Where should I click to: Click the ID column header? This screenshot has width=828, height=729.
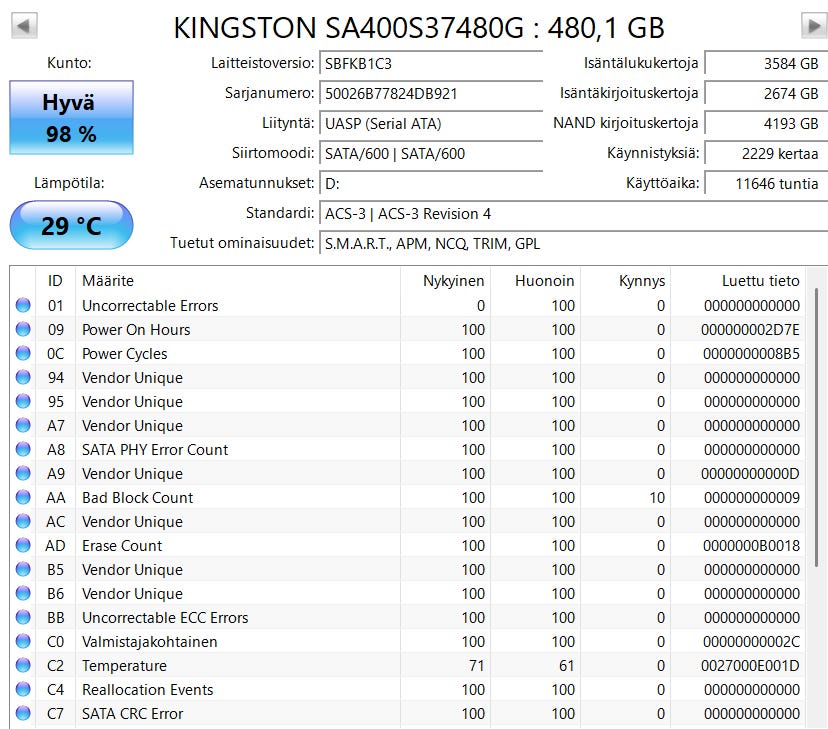point(55,281)
